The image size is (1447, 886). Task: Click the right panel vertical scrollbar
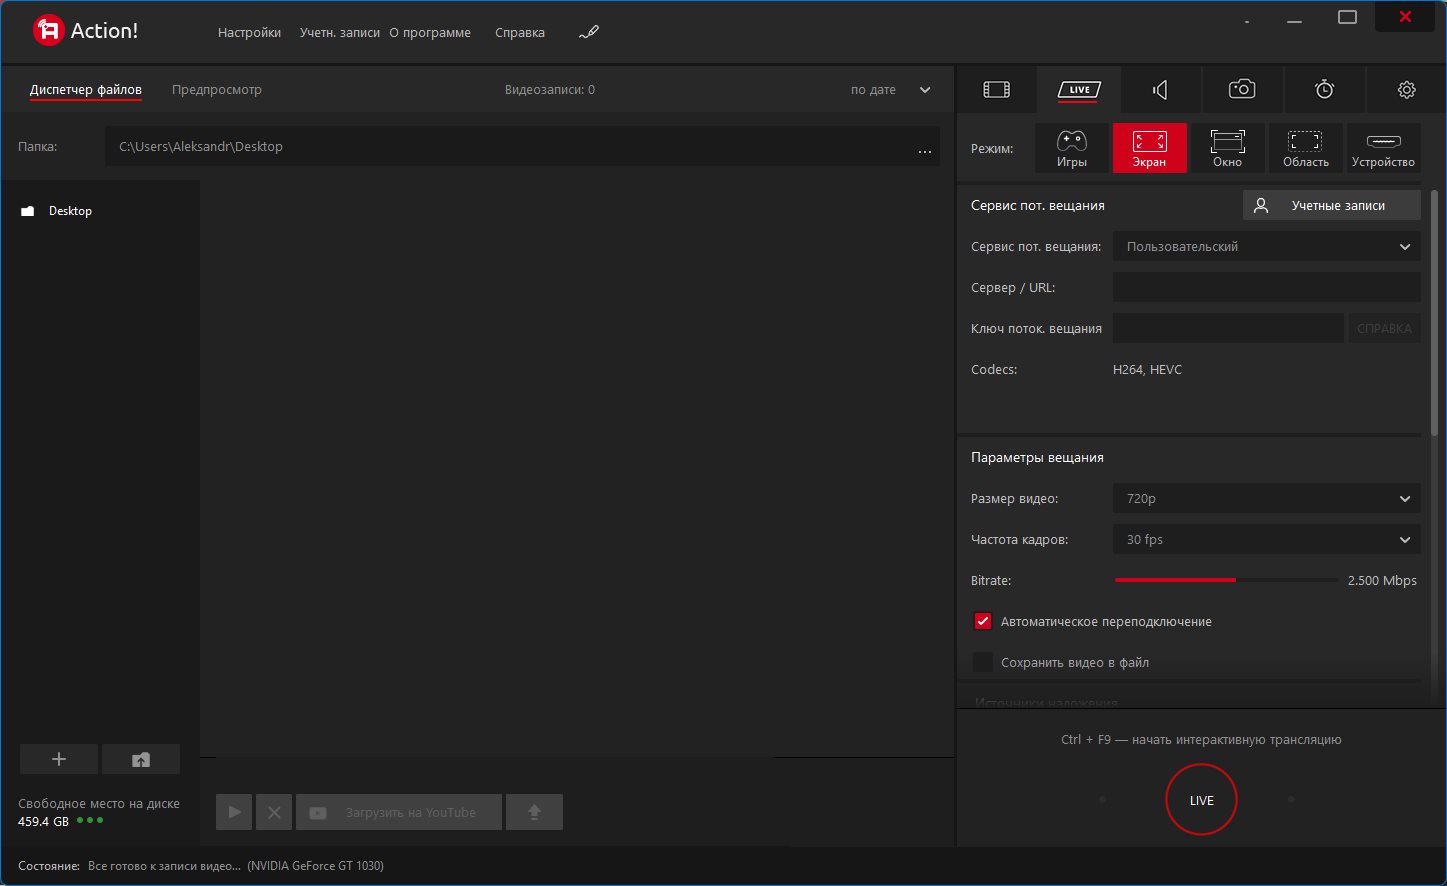pos(1435,312)
